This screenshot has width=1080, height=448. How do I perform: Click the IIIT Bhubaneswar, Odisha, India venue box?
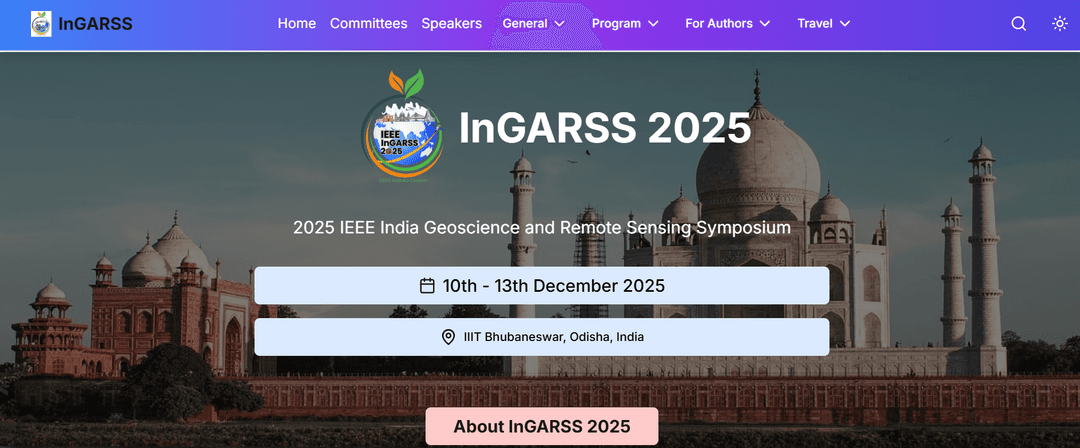click(x=541, y=337)
